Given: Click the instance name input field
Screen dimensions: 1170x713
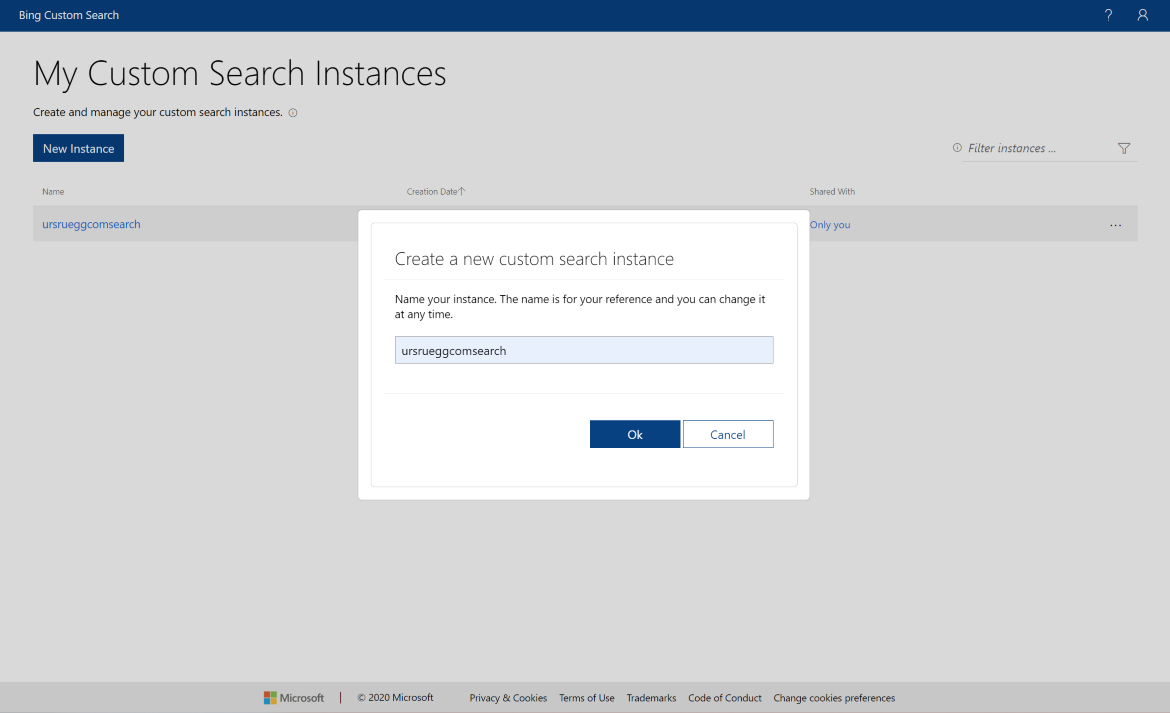Looking at the screenshot, I should pos(584,351).
